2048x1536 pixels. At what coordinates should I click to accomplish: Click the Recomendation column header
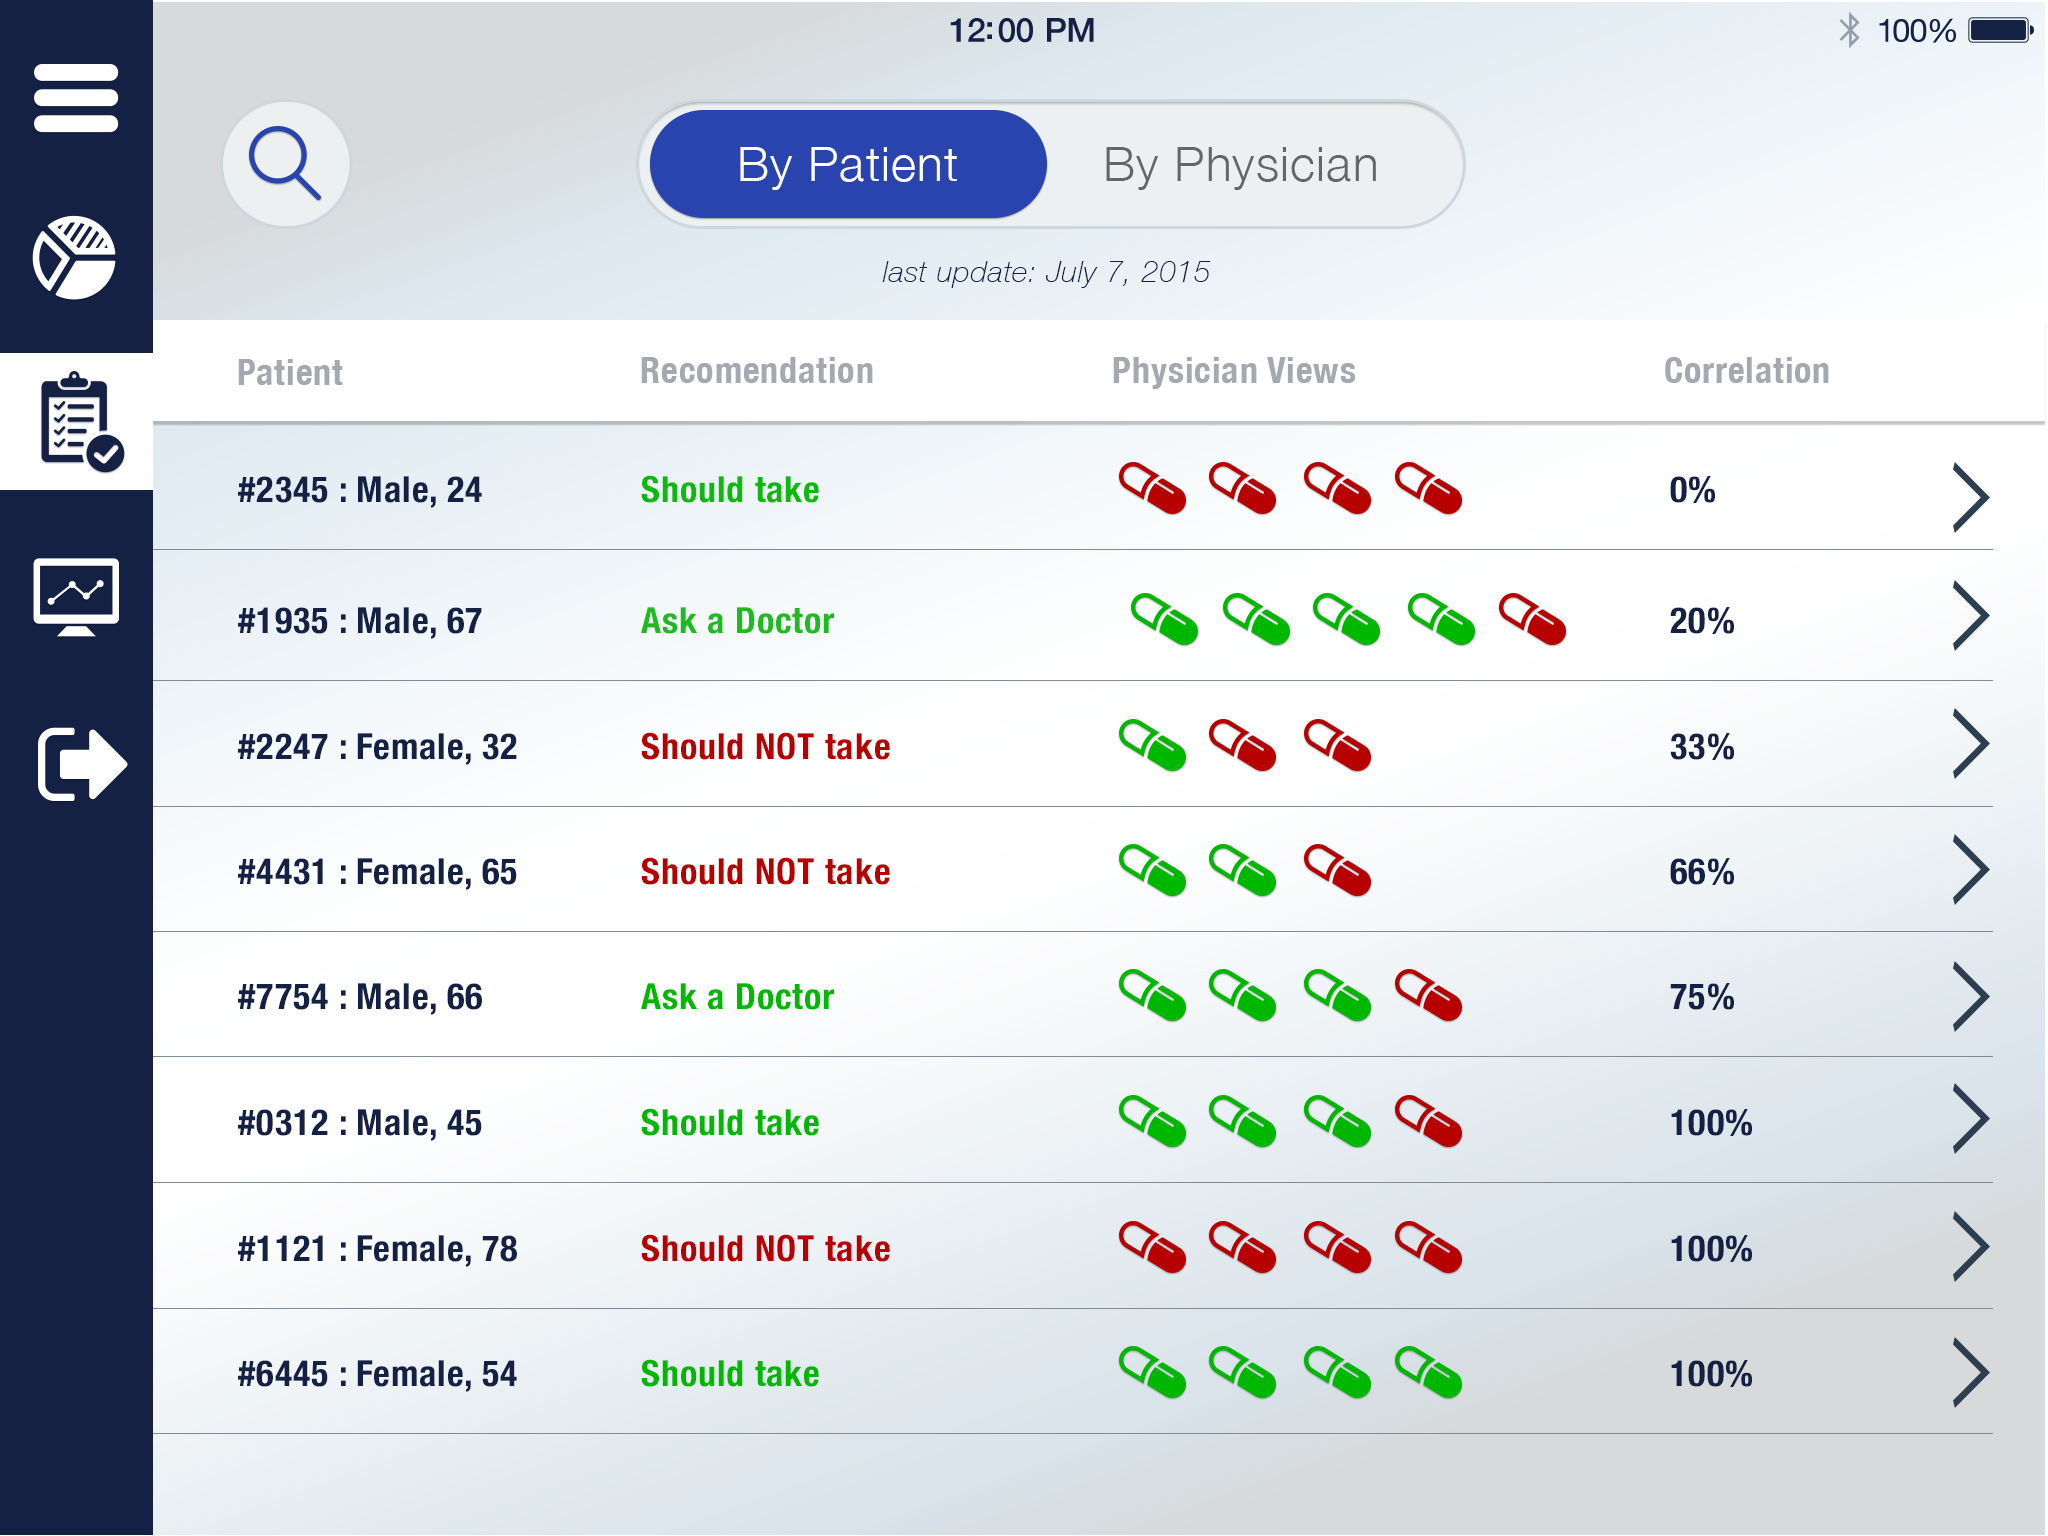tap(756, 371)
